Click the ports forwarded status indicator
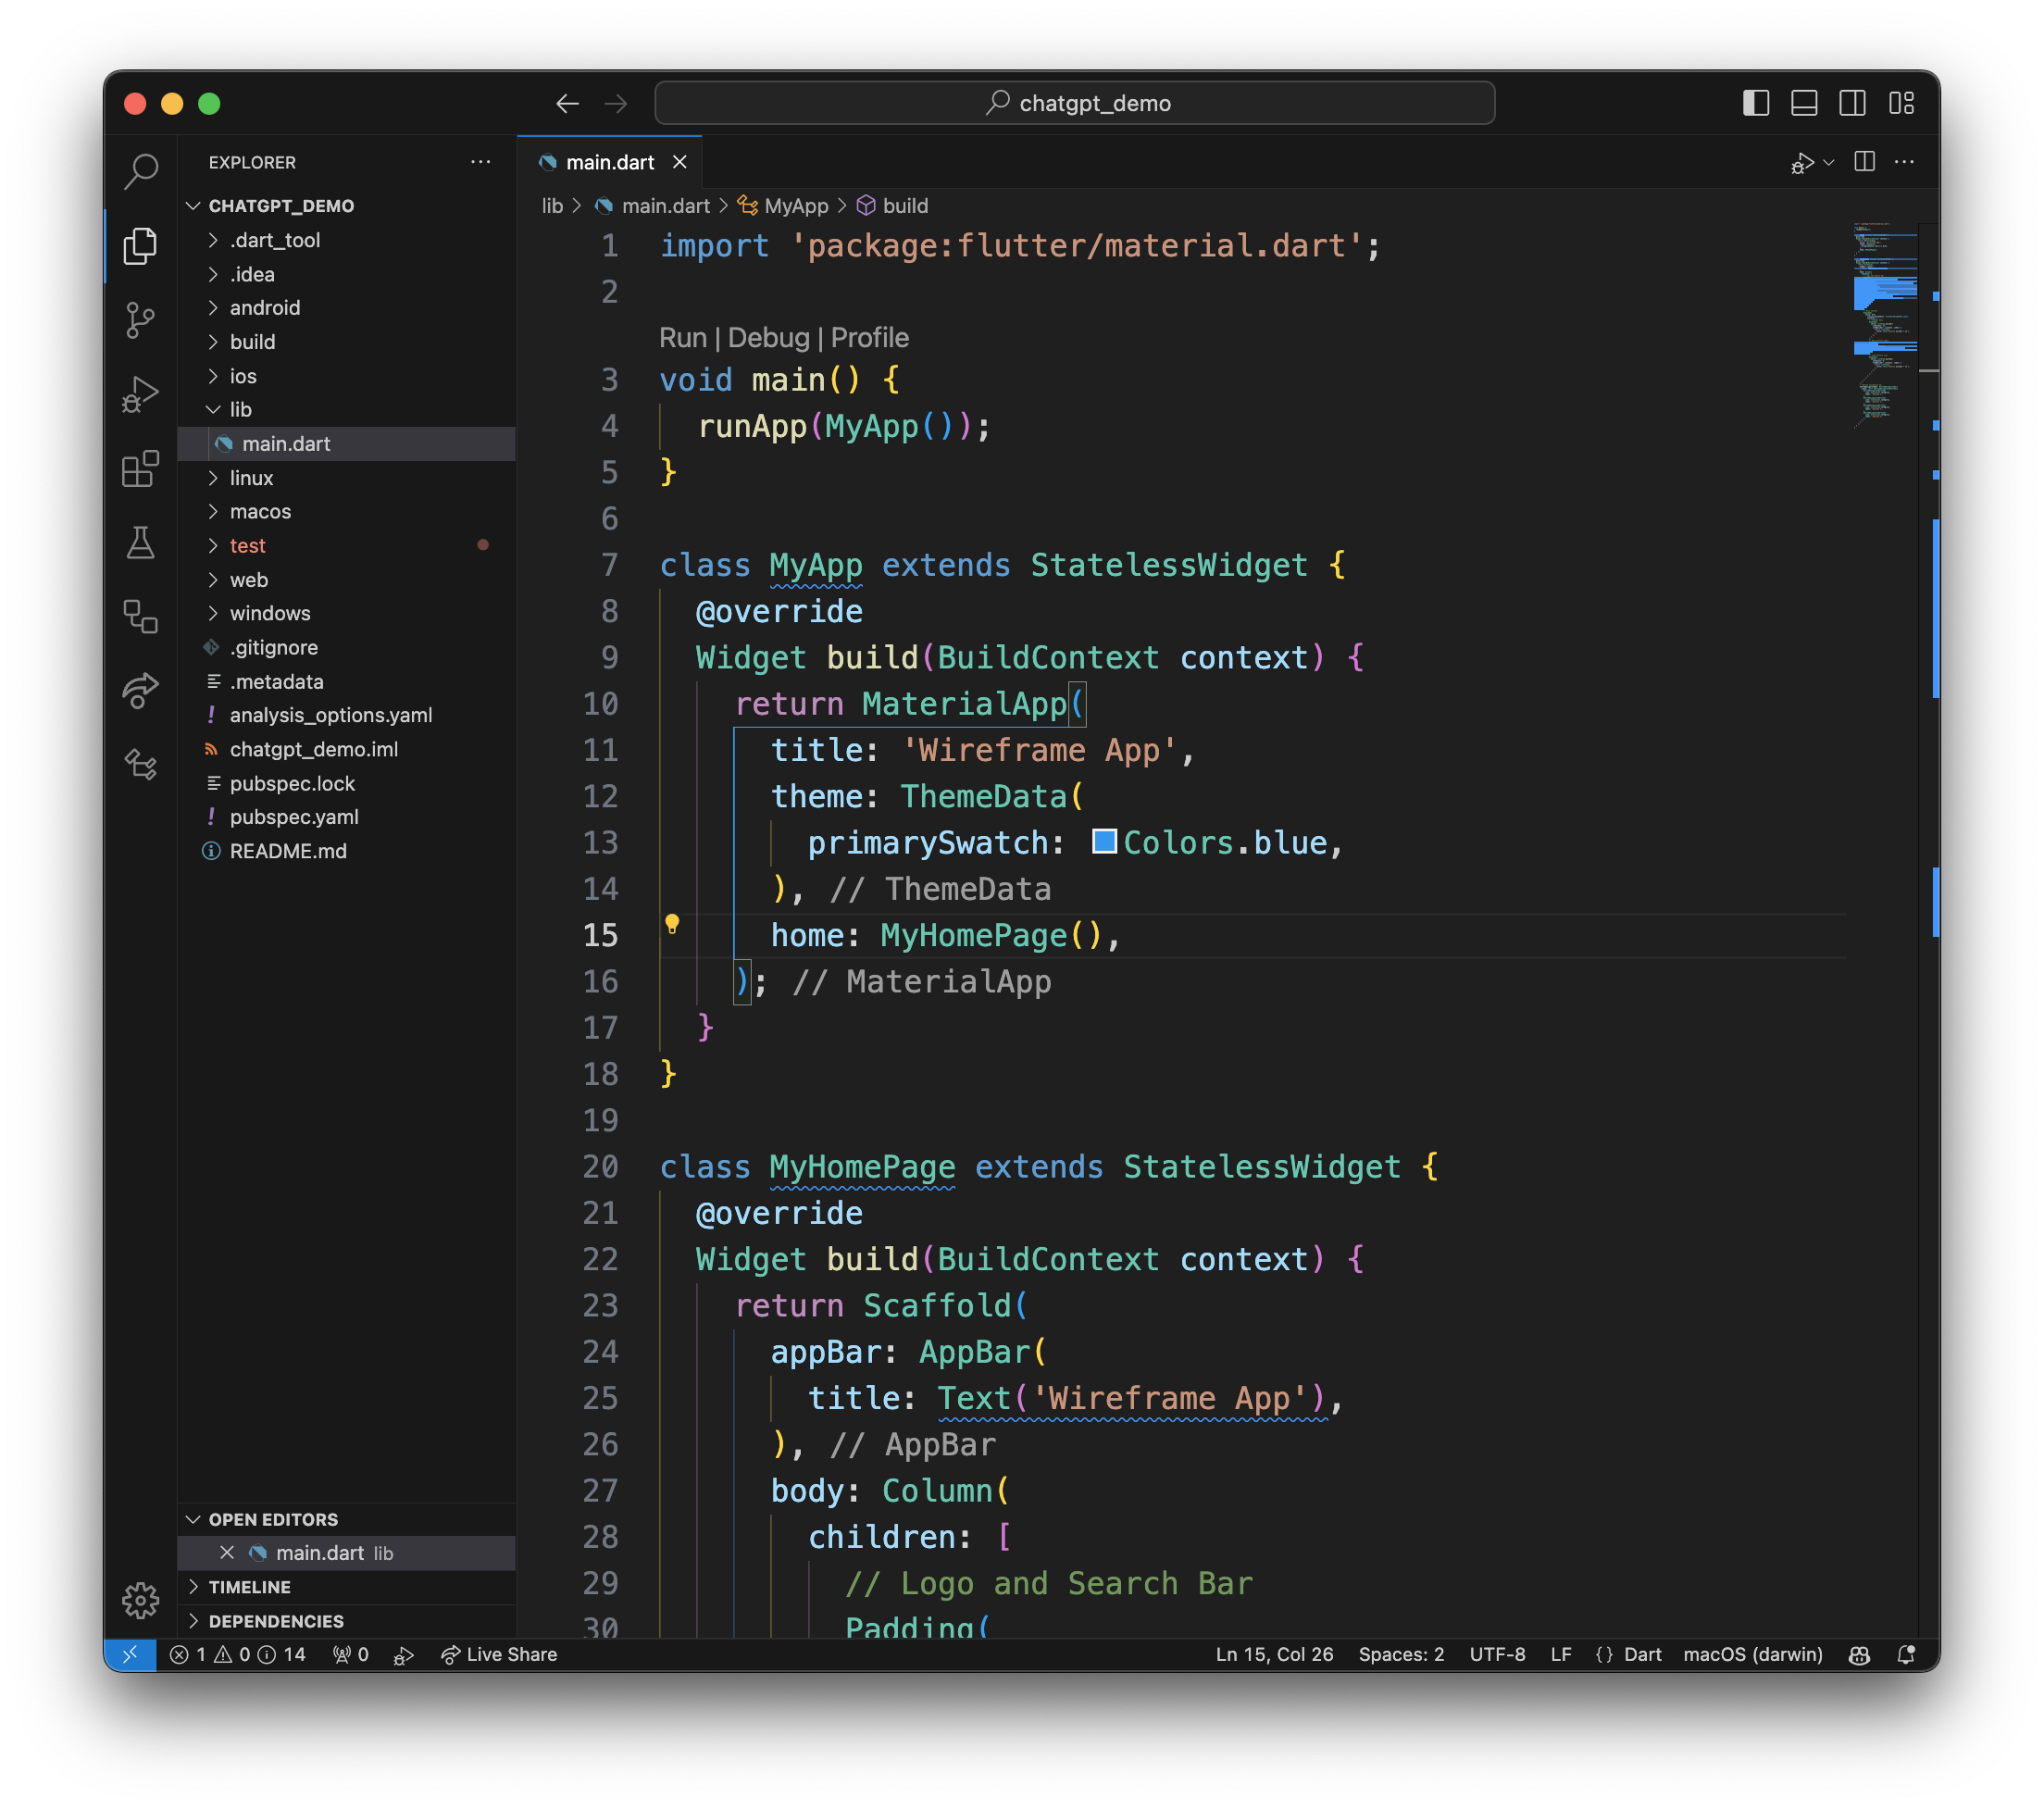The height and width of the screenshot is (1809, 2044). (x=350, y=1655)
